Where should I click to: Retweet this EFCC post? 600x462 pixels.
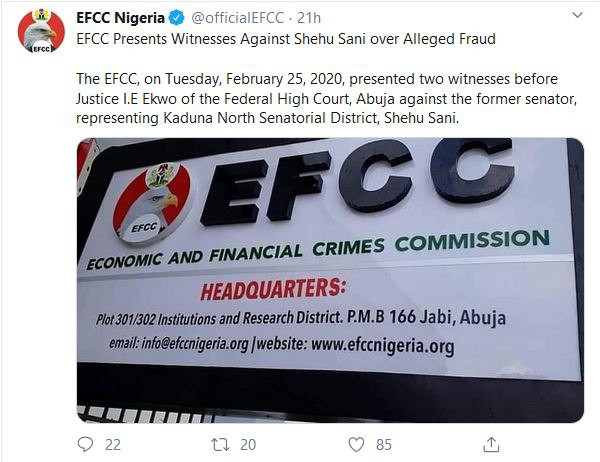(x=220, y=443)
